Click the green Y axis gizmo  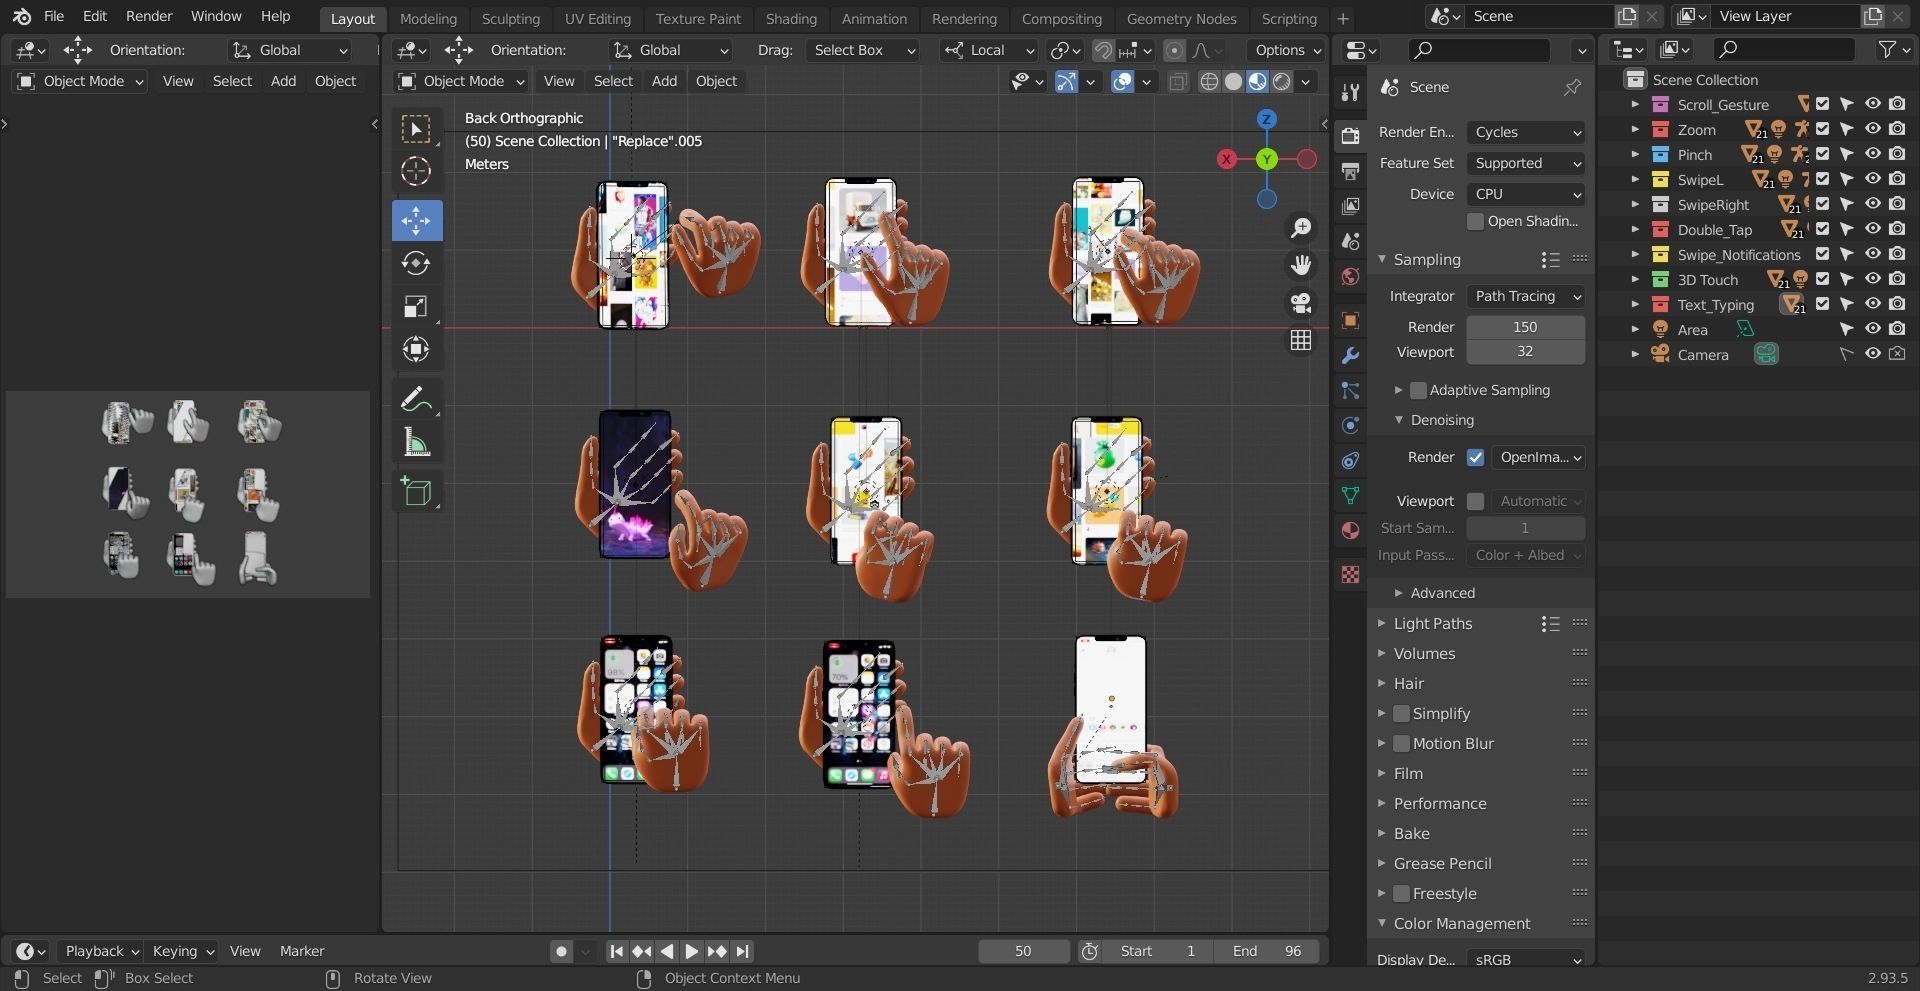tap(1267, 159)
